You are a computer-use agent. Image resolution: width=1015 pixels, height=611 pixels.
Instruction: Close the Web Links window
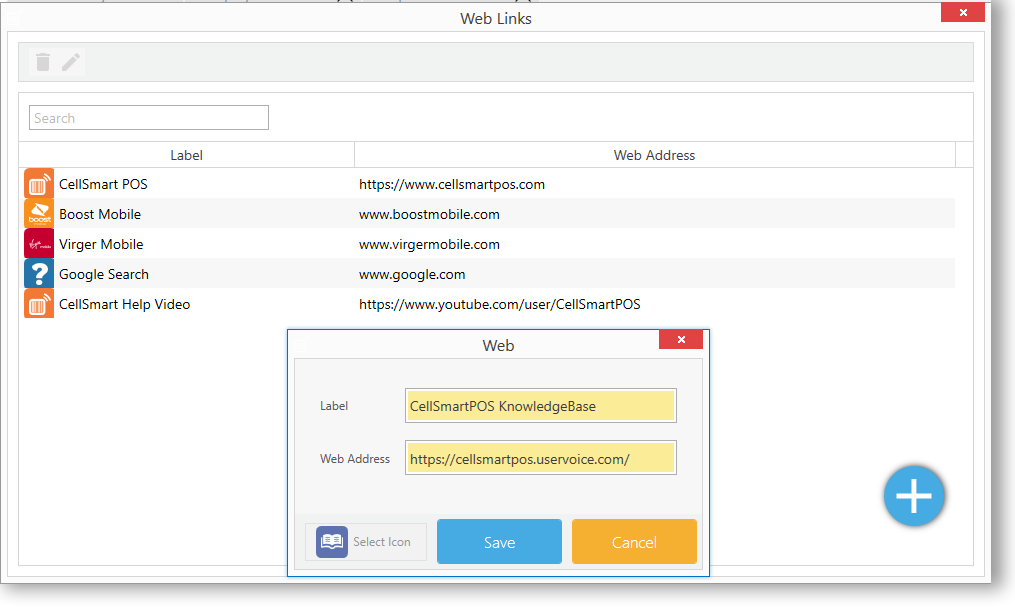[x=963, y=13]
